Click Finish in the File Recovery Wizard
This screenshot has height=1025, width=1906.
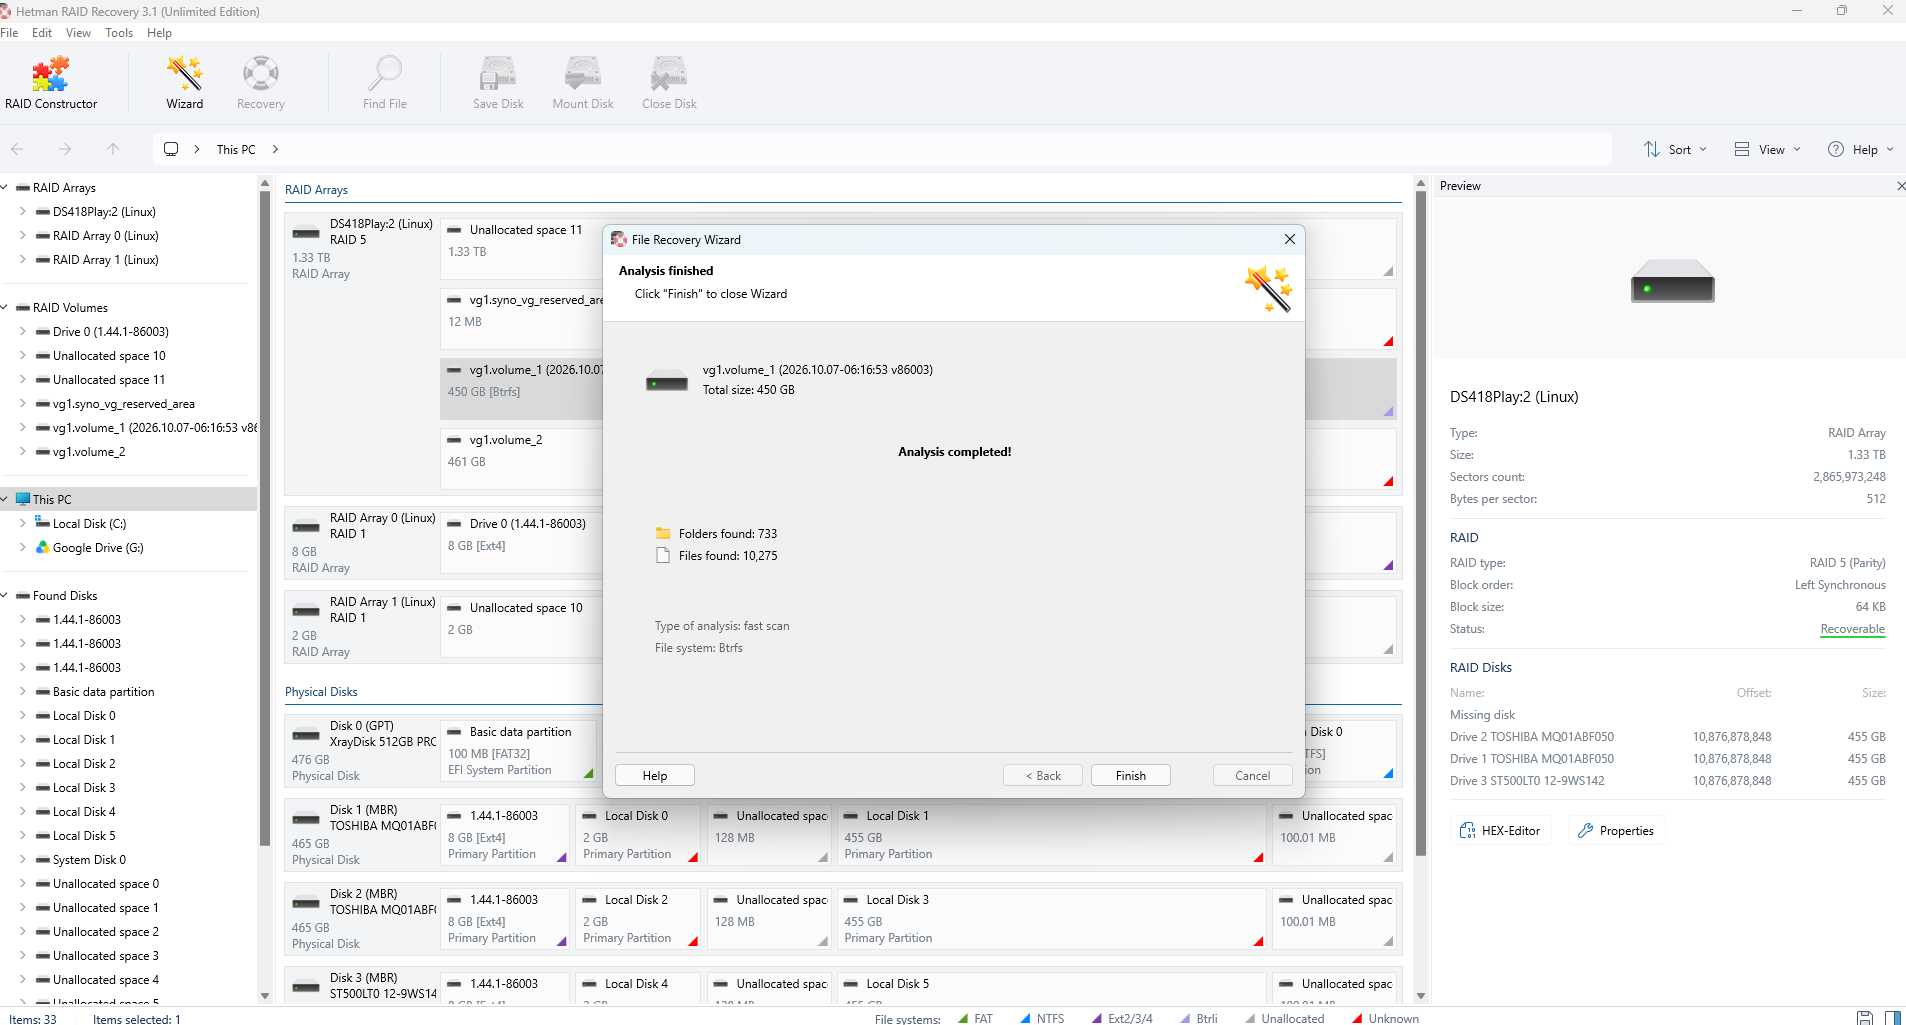pos(1131,775)
